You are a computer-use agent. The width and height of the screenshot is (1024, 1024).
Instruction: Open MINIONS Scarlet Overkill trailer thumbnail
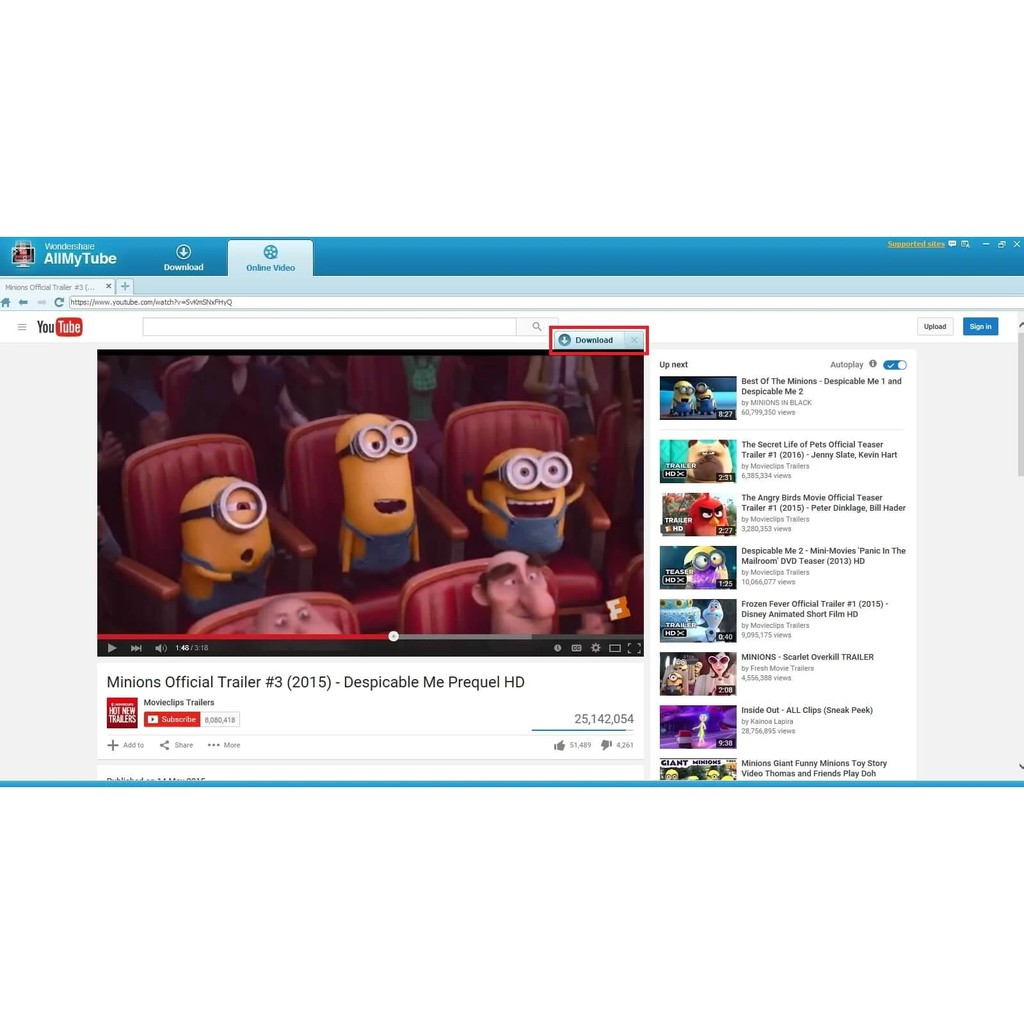697,674
